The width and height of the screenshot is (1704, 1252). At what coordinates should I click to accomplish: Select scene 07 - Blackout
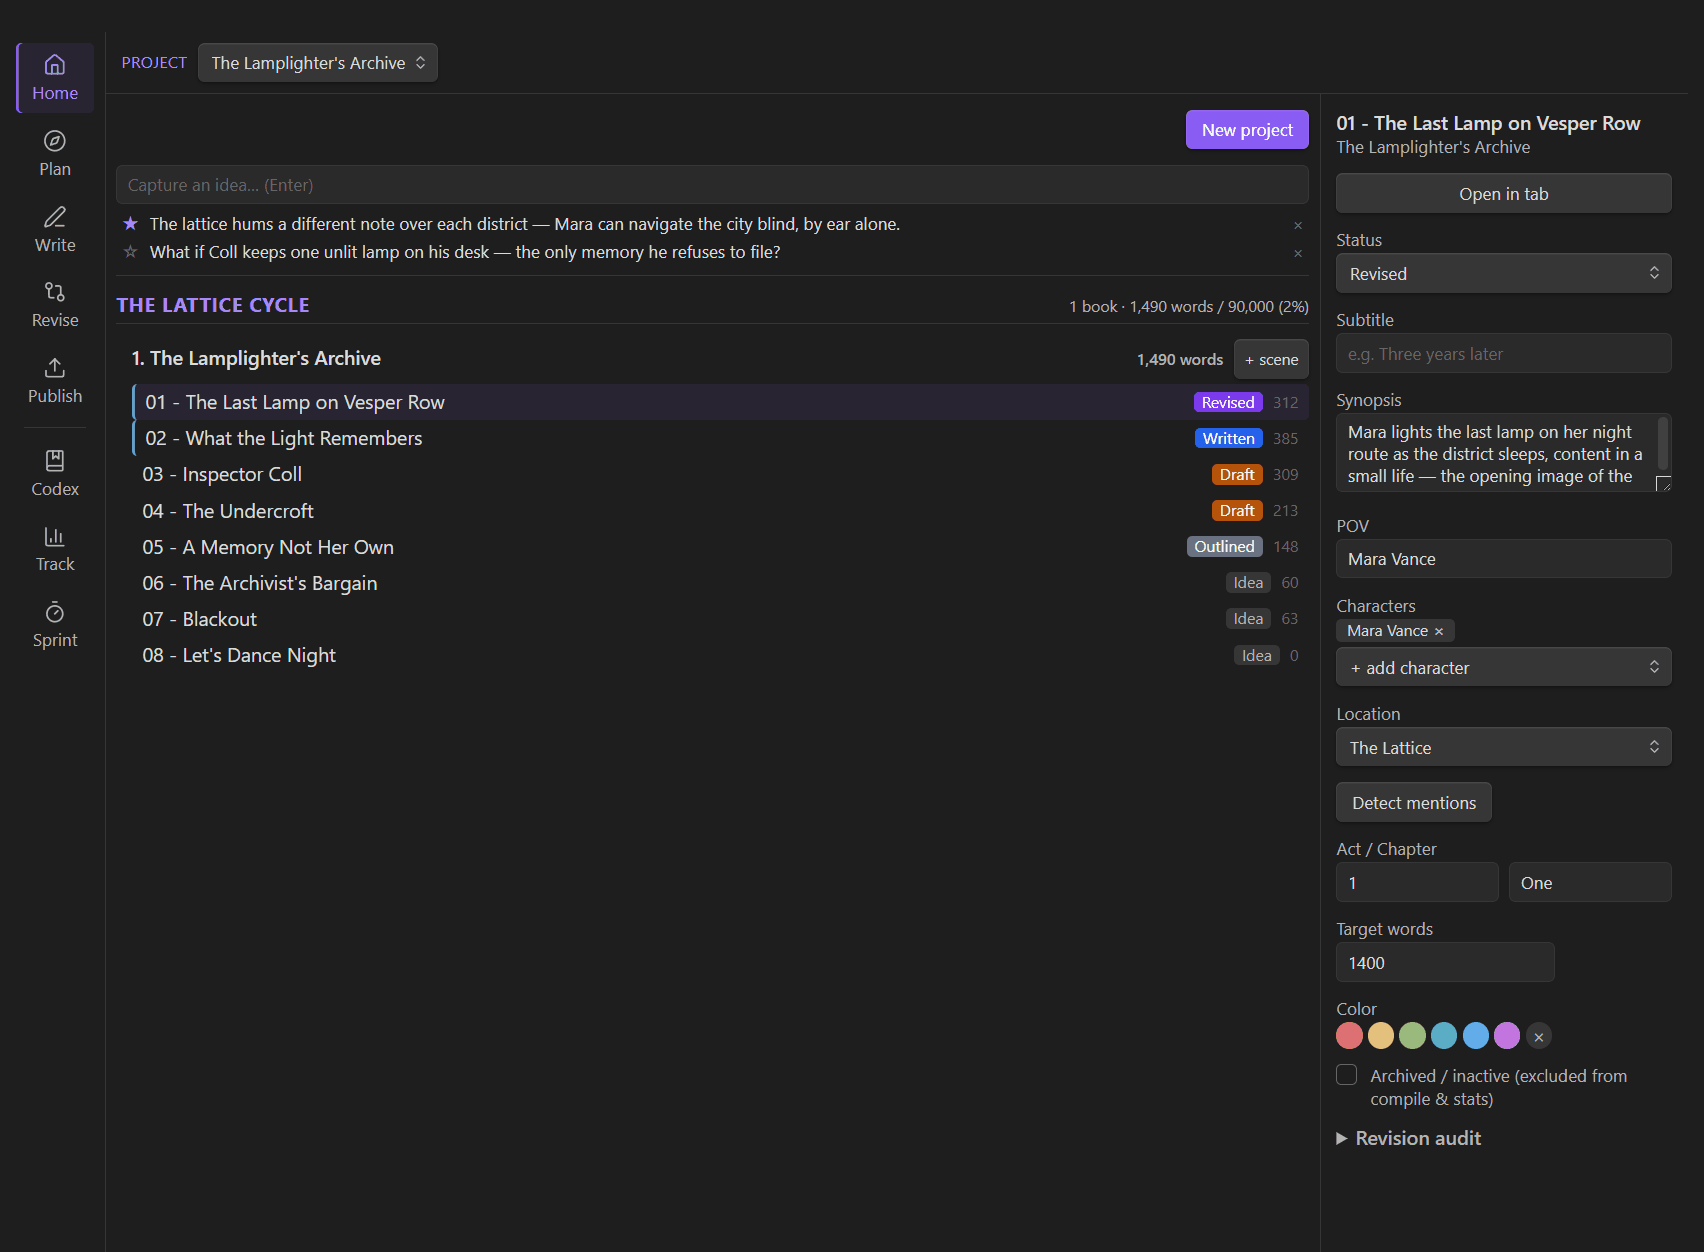point(720,619)
